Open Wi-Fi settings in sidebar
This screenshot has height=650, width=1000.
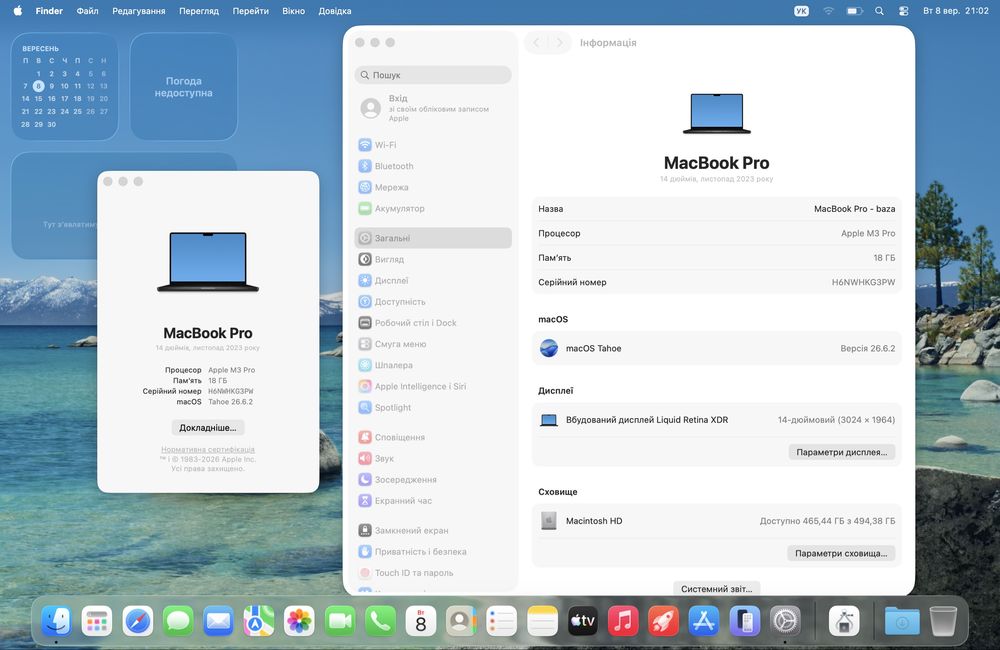coord(433,145)
